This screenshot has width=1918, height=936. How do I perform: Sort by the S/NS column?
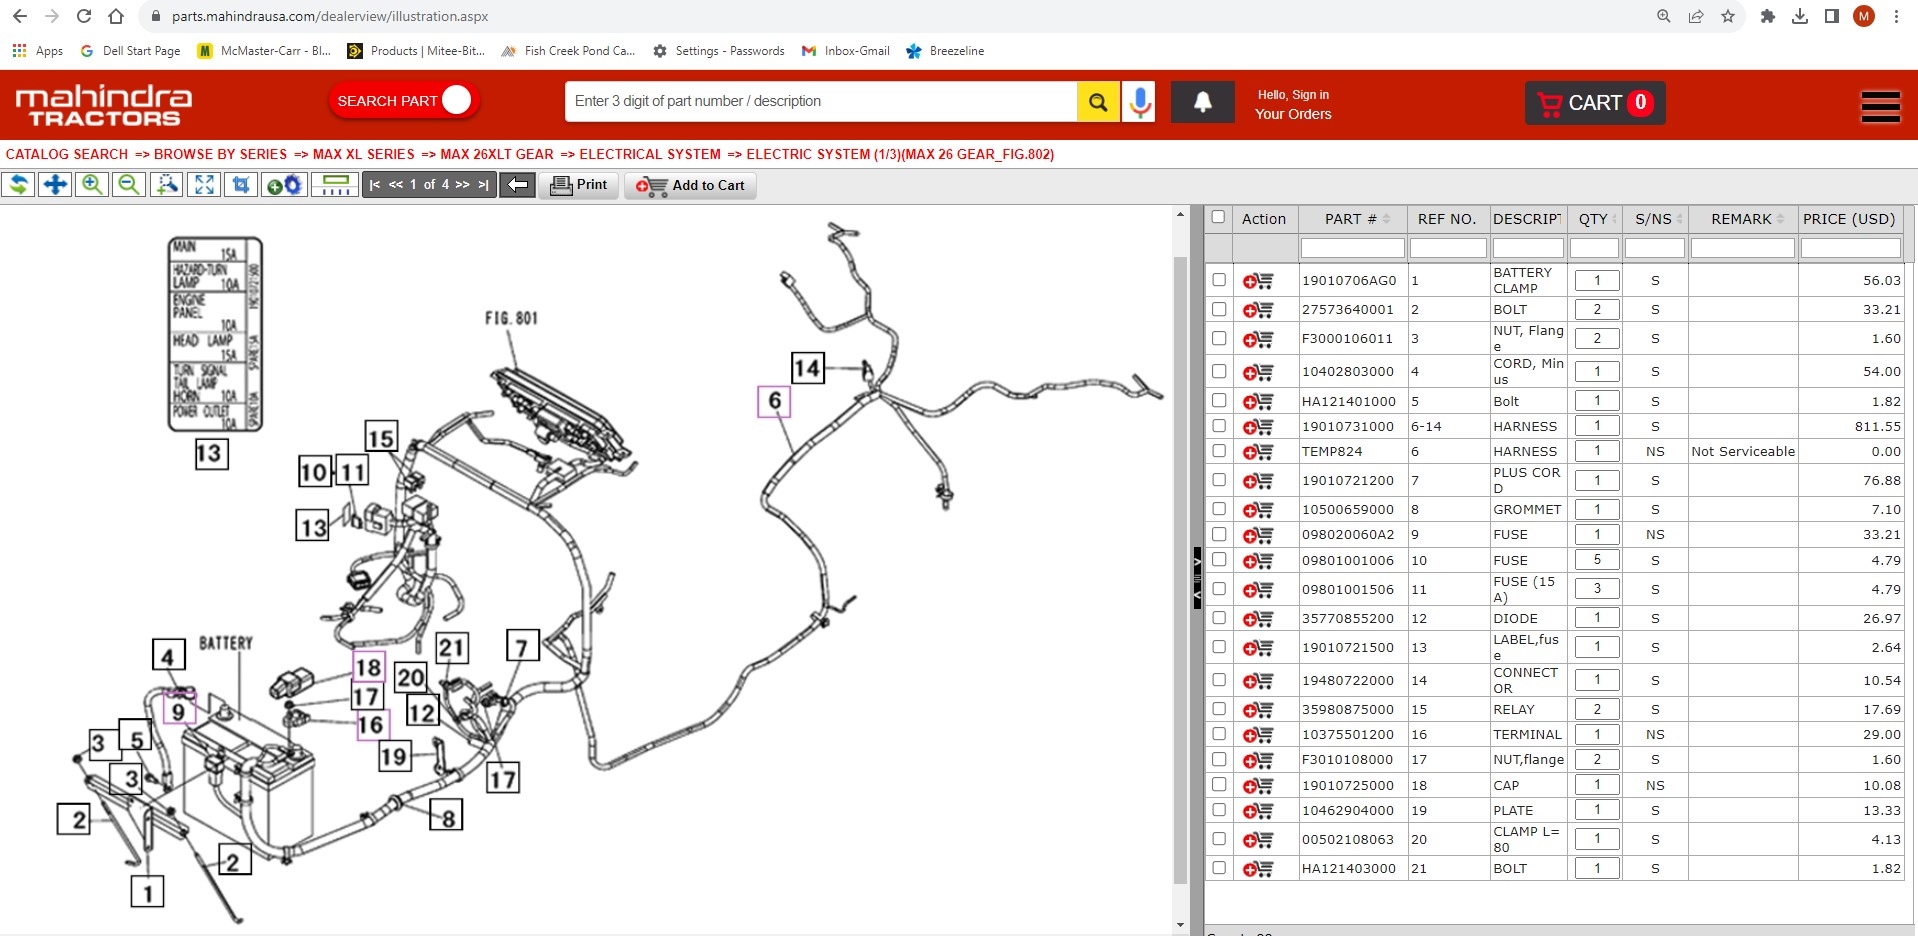click(x=1654, y=219)
